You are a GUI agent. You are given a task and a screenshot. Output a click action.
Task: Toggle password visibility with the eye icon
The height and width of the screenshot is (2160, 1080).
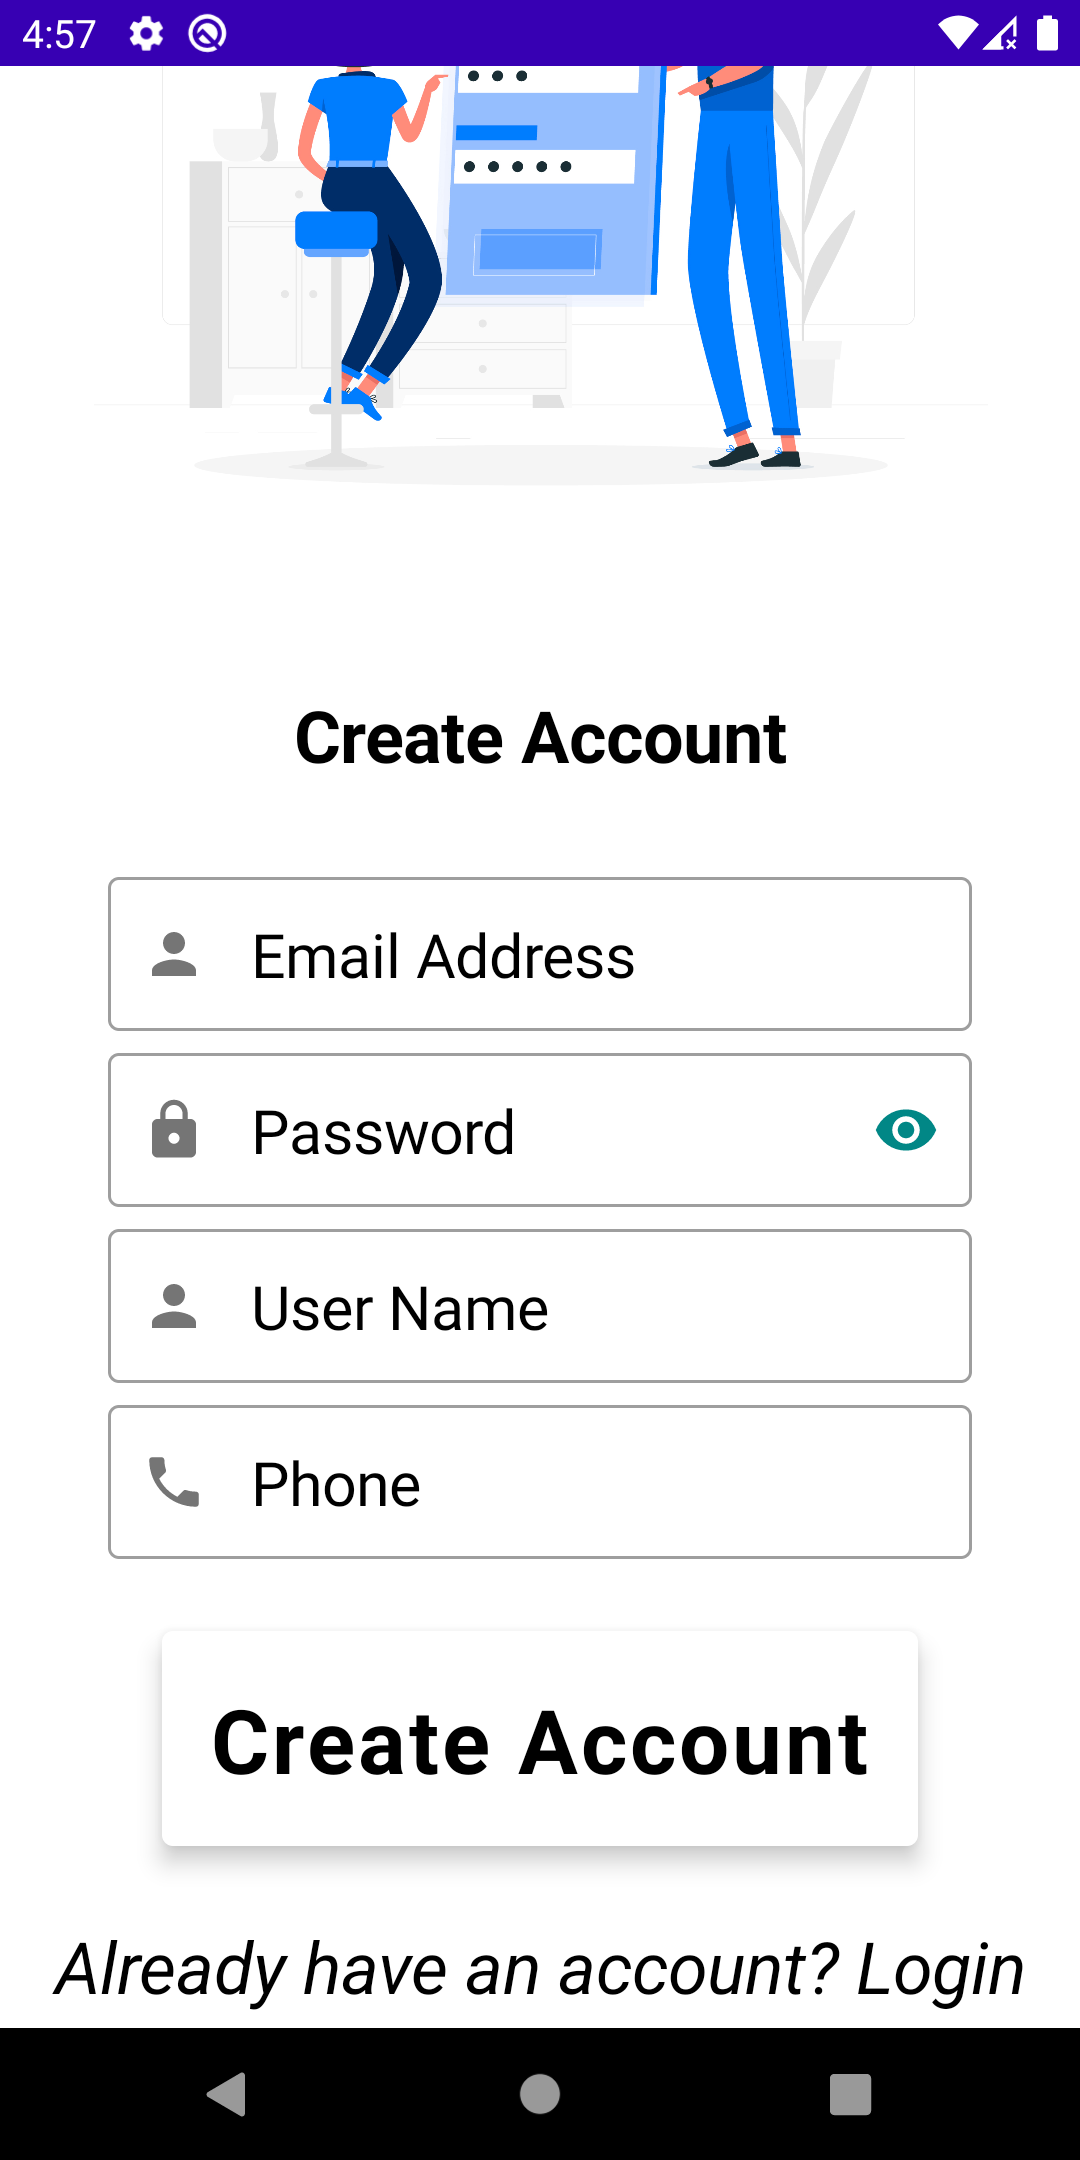tap(905, 1130)
